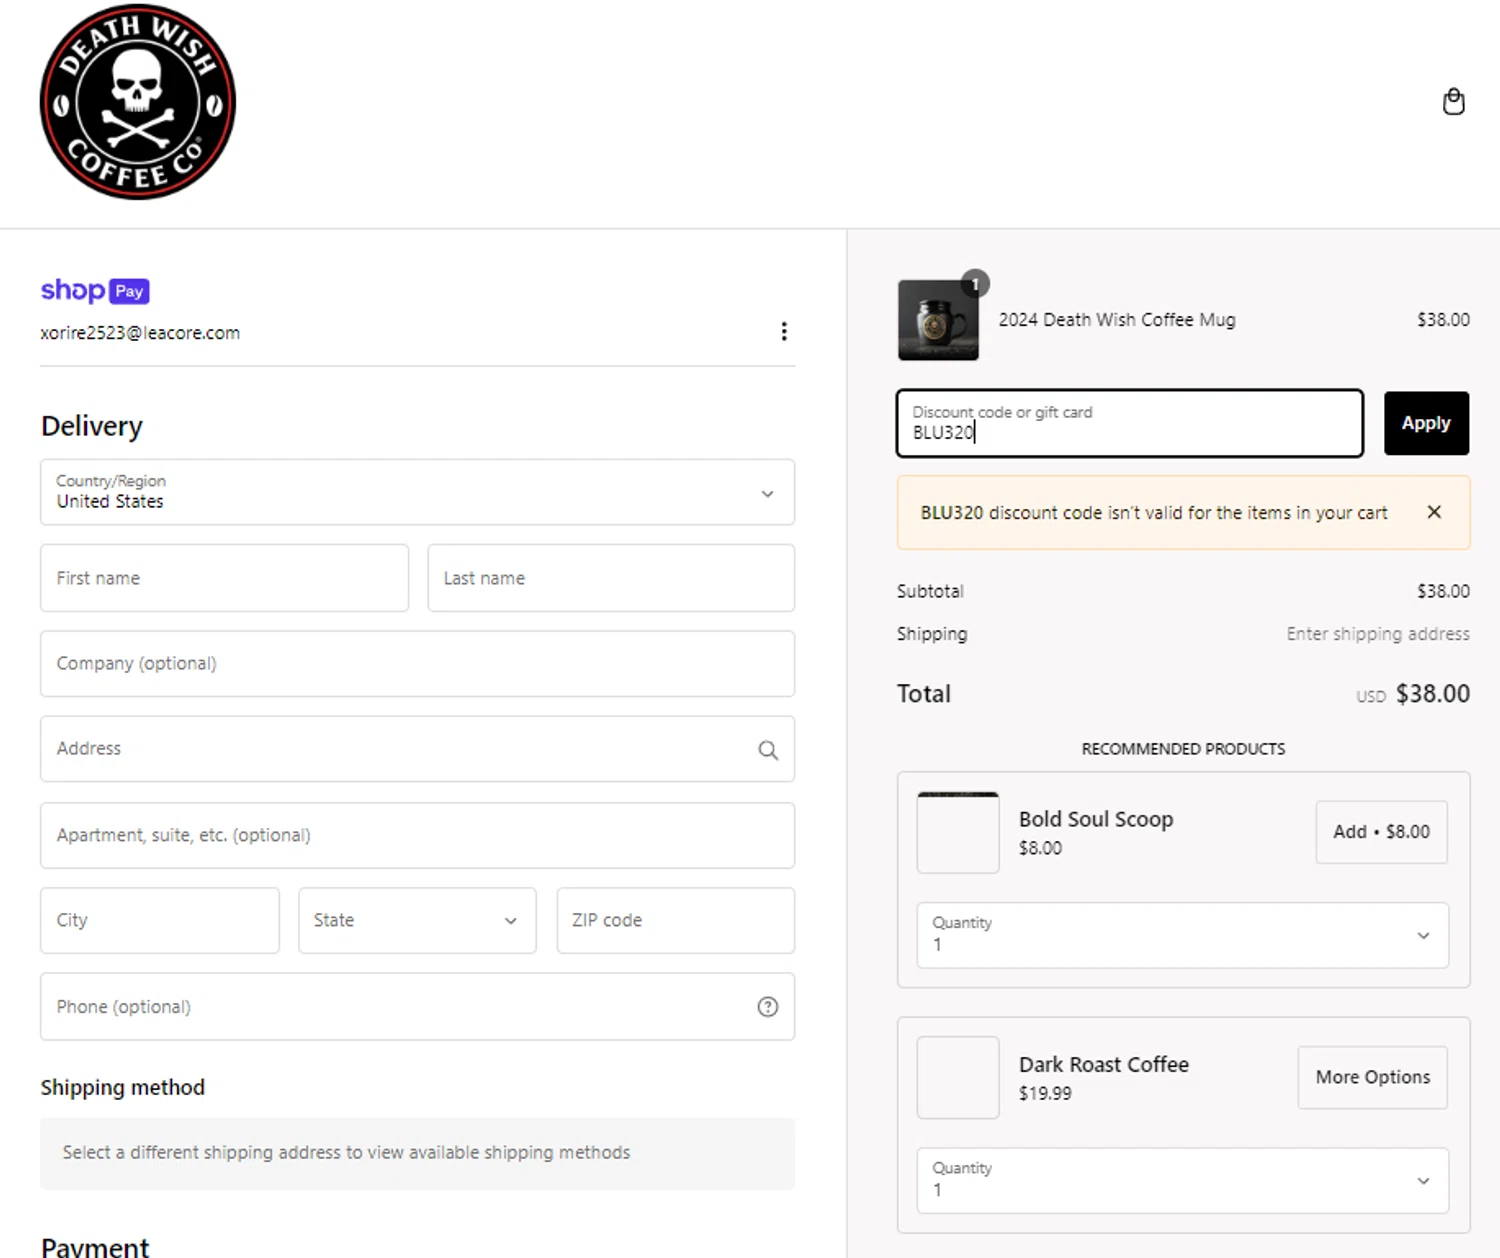Screen dimensions: 1500x1258
Task: Click the Payment heading
Action: click(x=95, y=1247)
